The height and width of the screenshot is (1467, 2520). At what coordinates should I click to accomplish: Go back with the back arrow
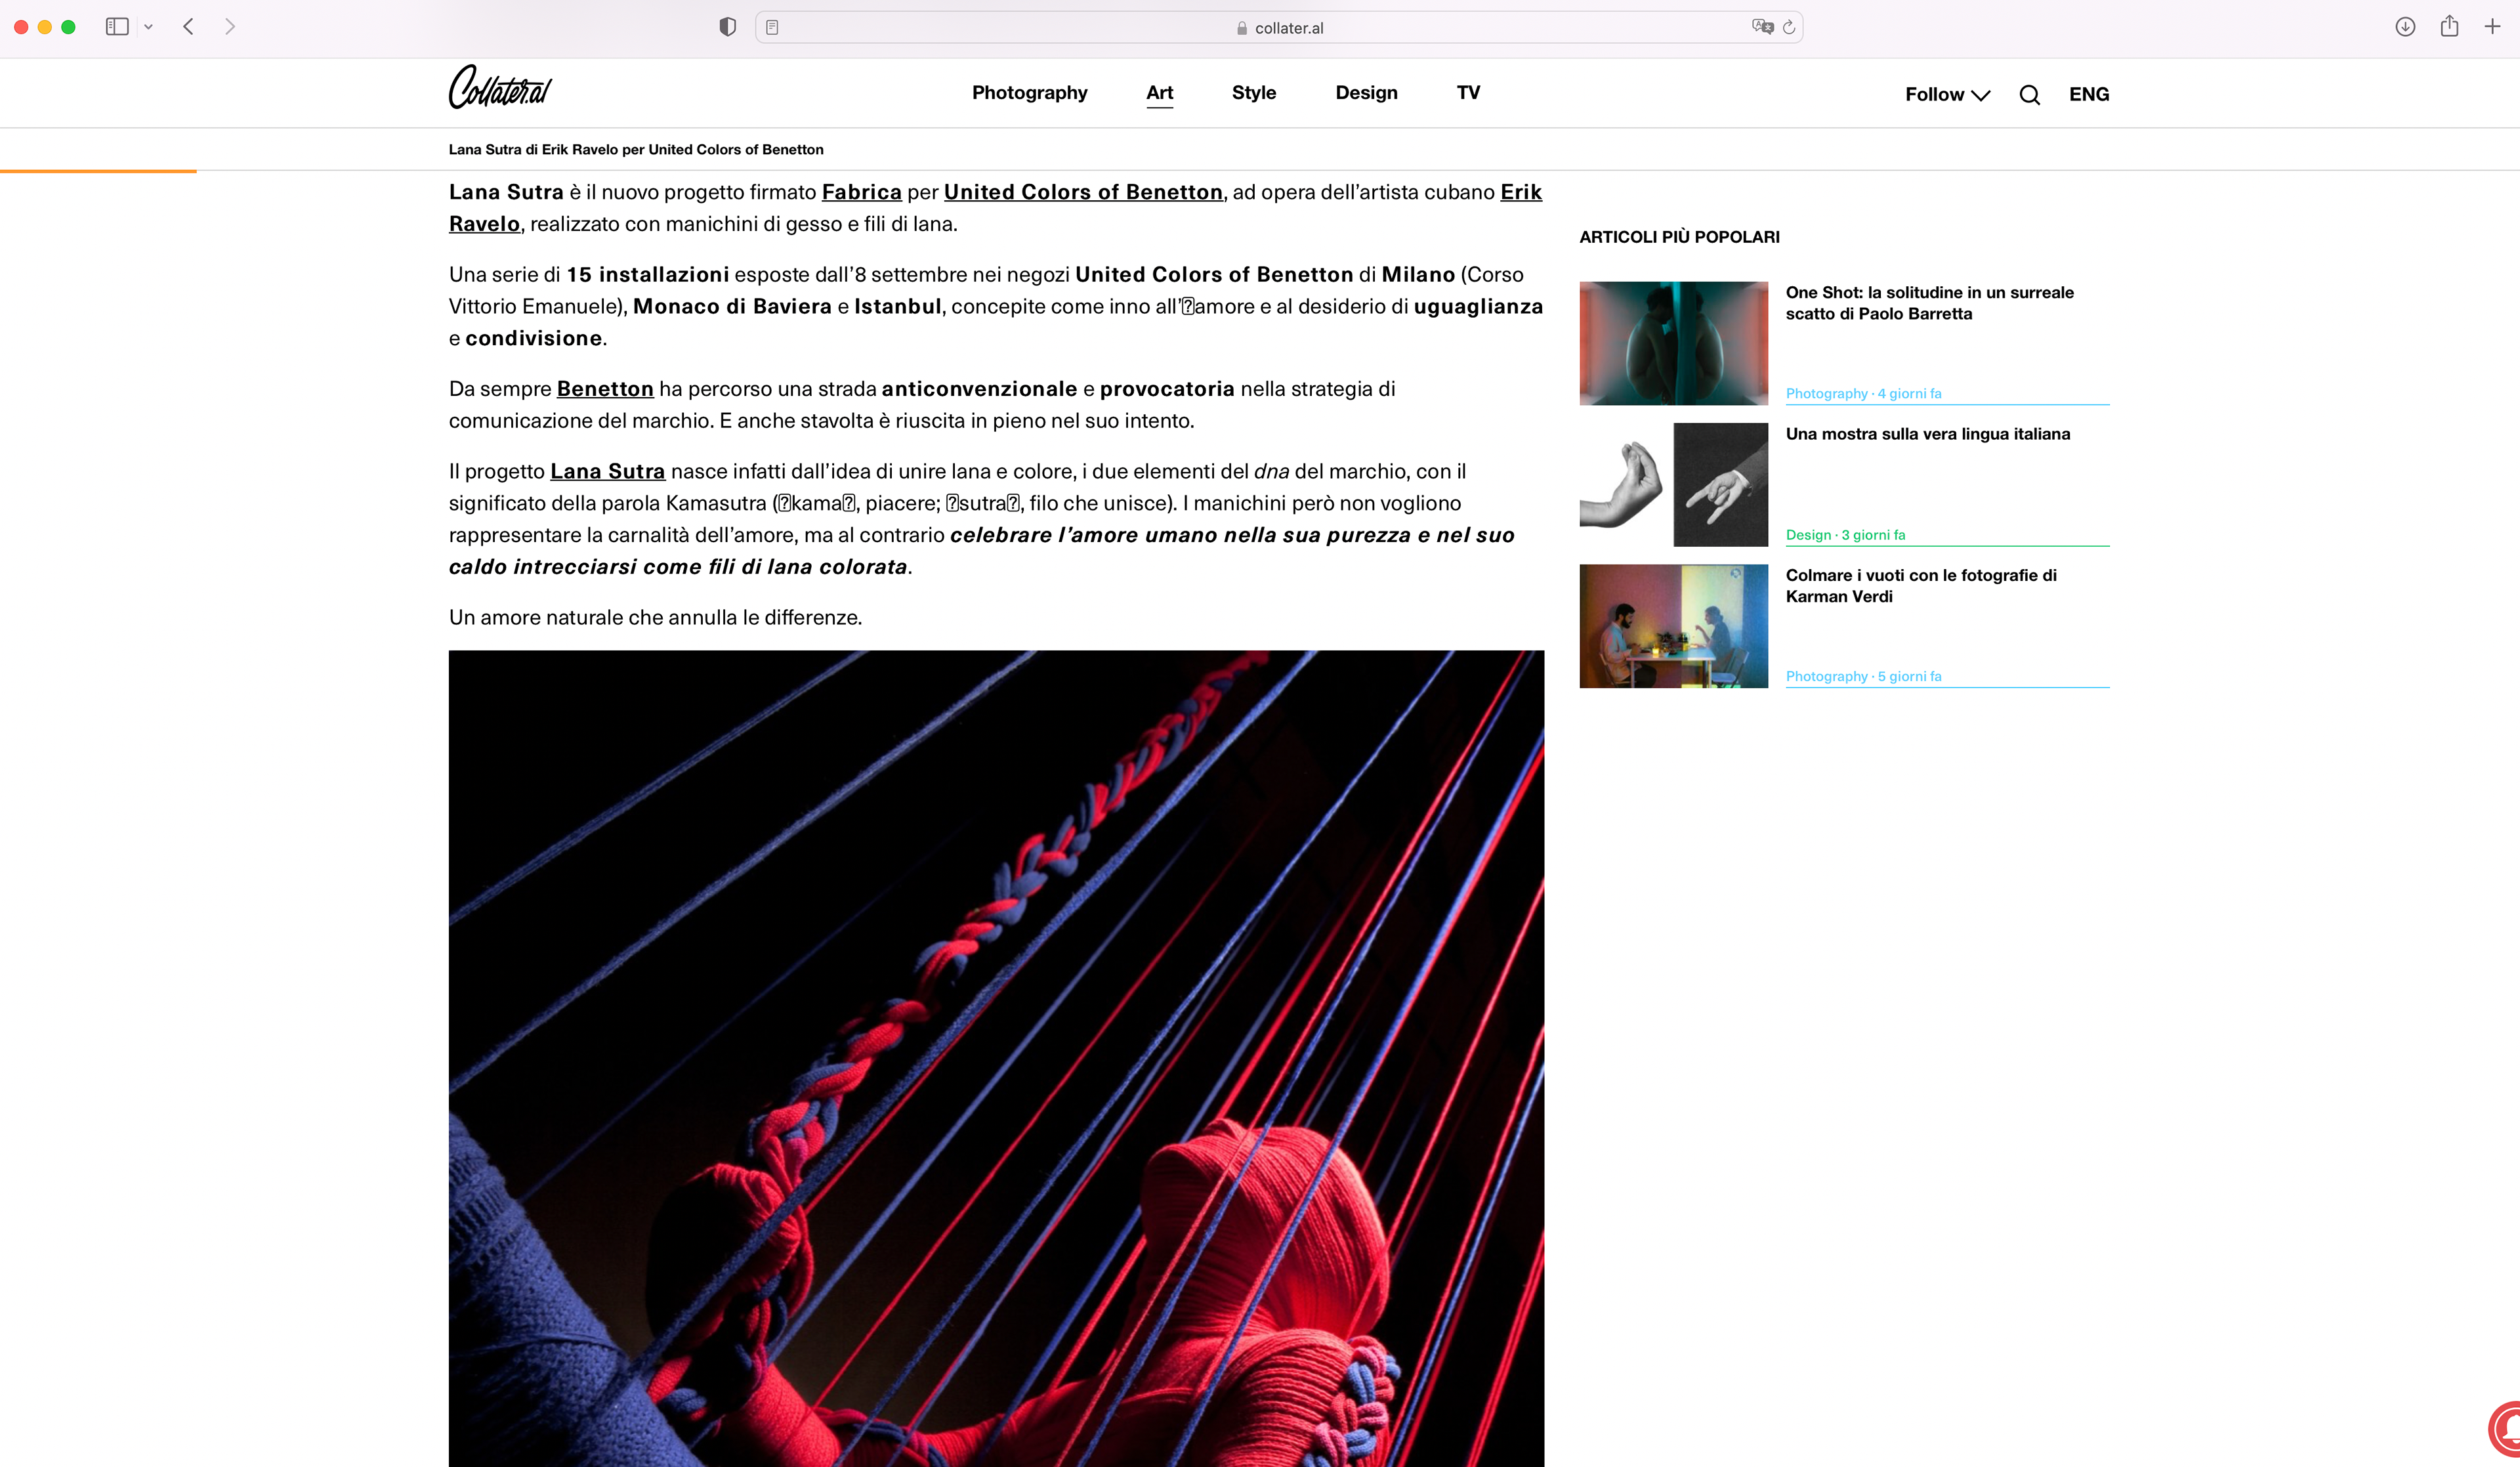coord(188,27)
